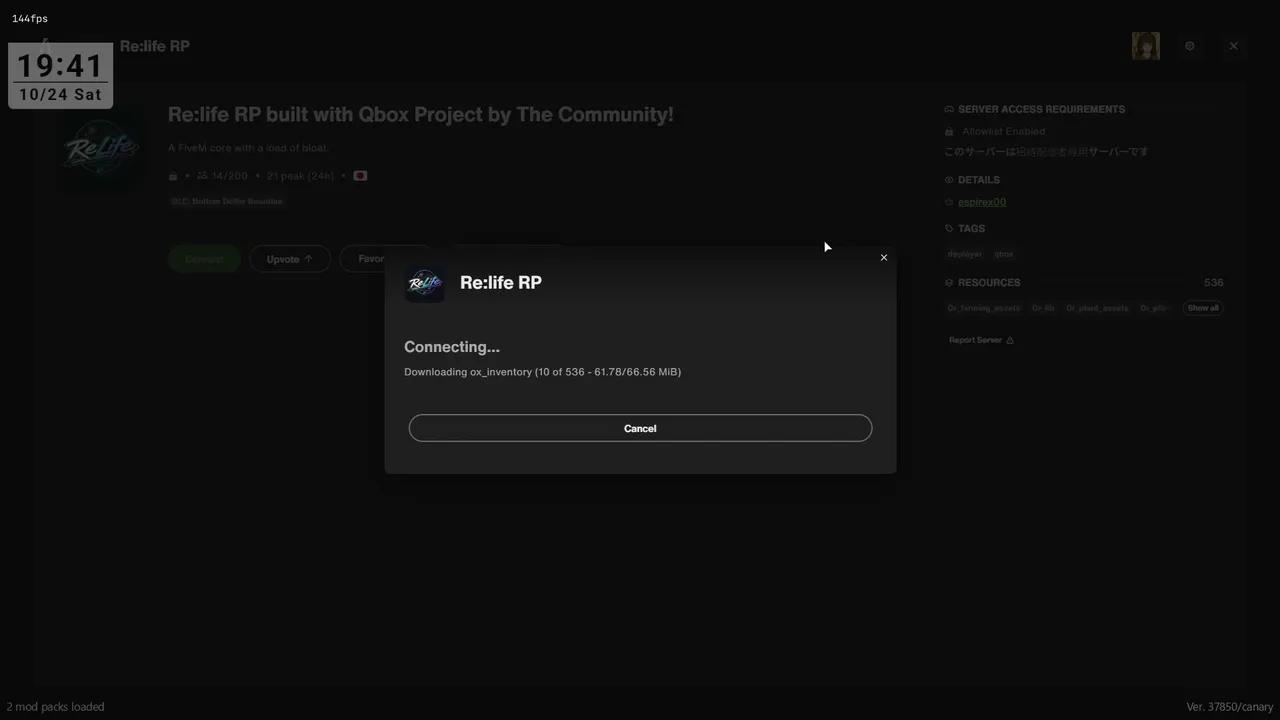Select the deployer tag
Viewport: 1280px width, 720px height.
(965, 254)
